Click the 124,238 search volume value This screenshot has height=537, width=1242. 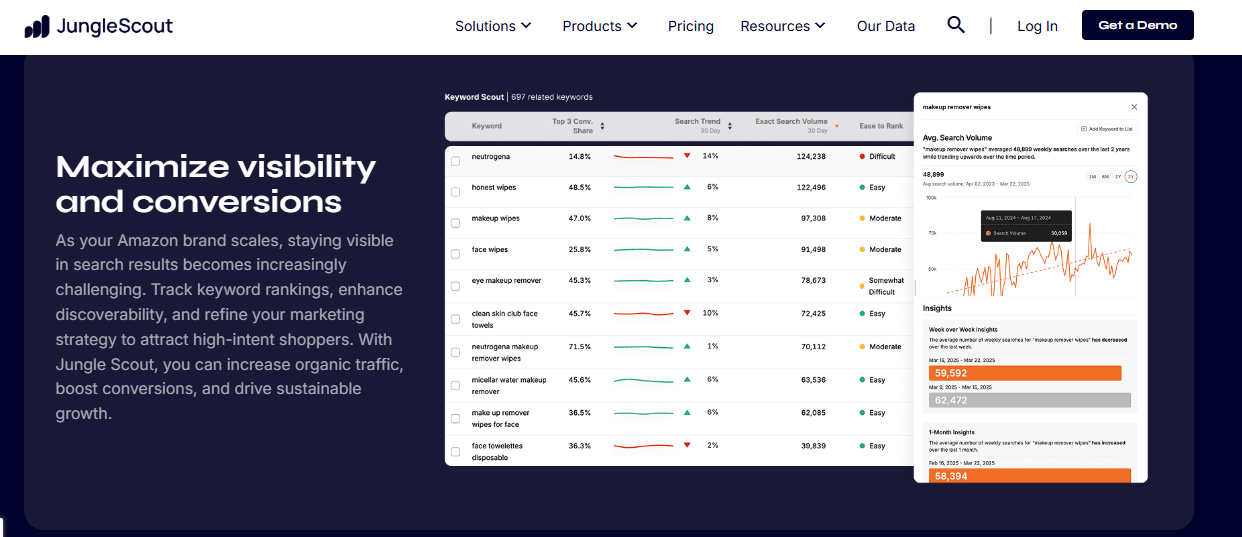tap(811, 157)
